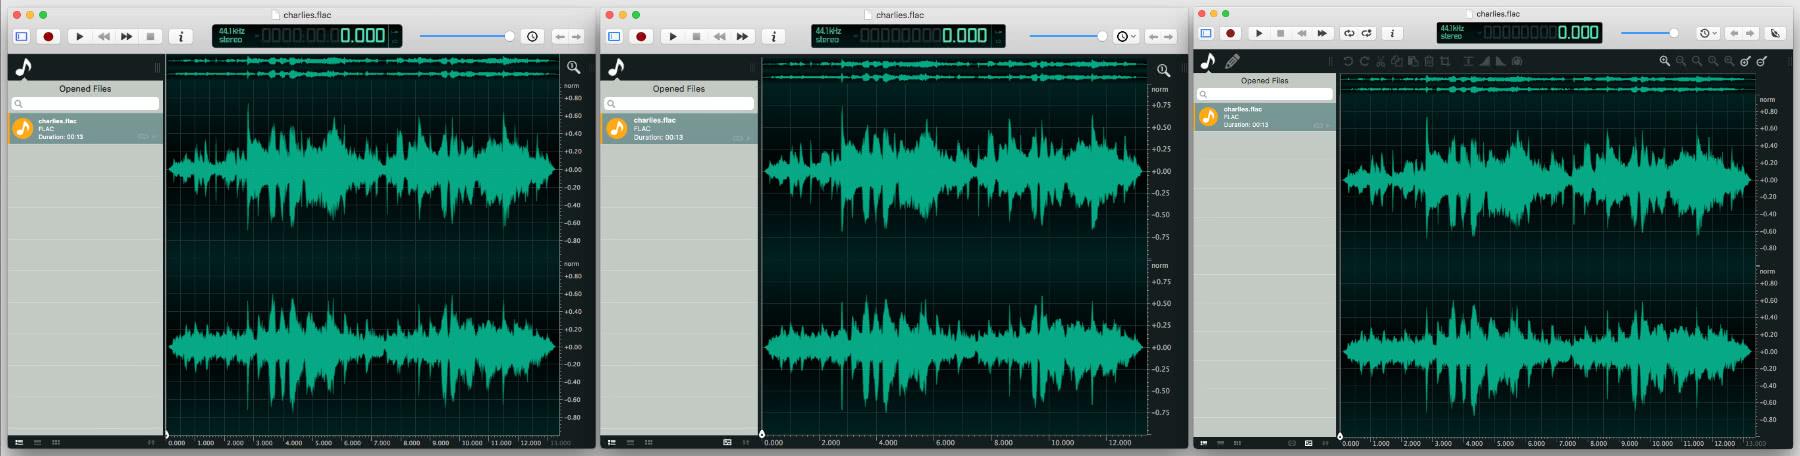Click redo icon in right window
Viewport: 1800px width, 456px height.
tap(1364, 61)
